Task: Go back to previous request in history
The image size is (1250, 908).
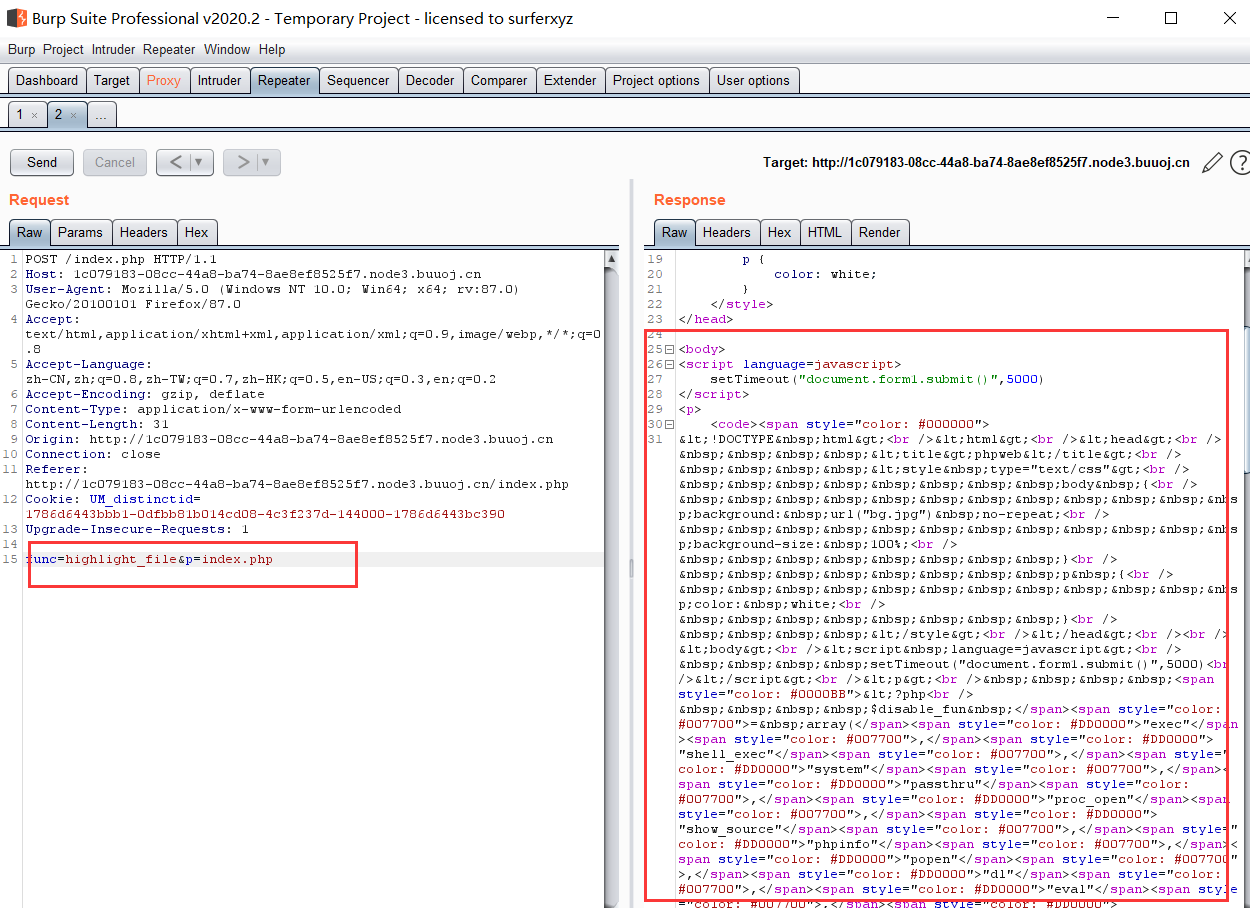Action: [174, 162]
